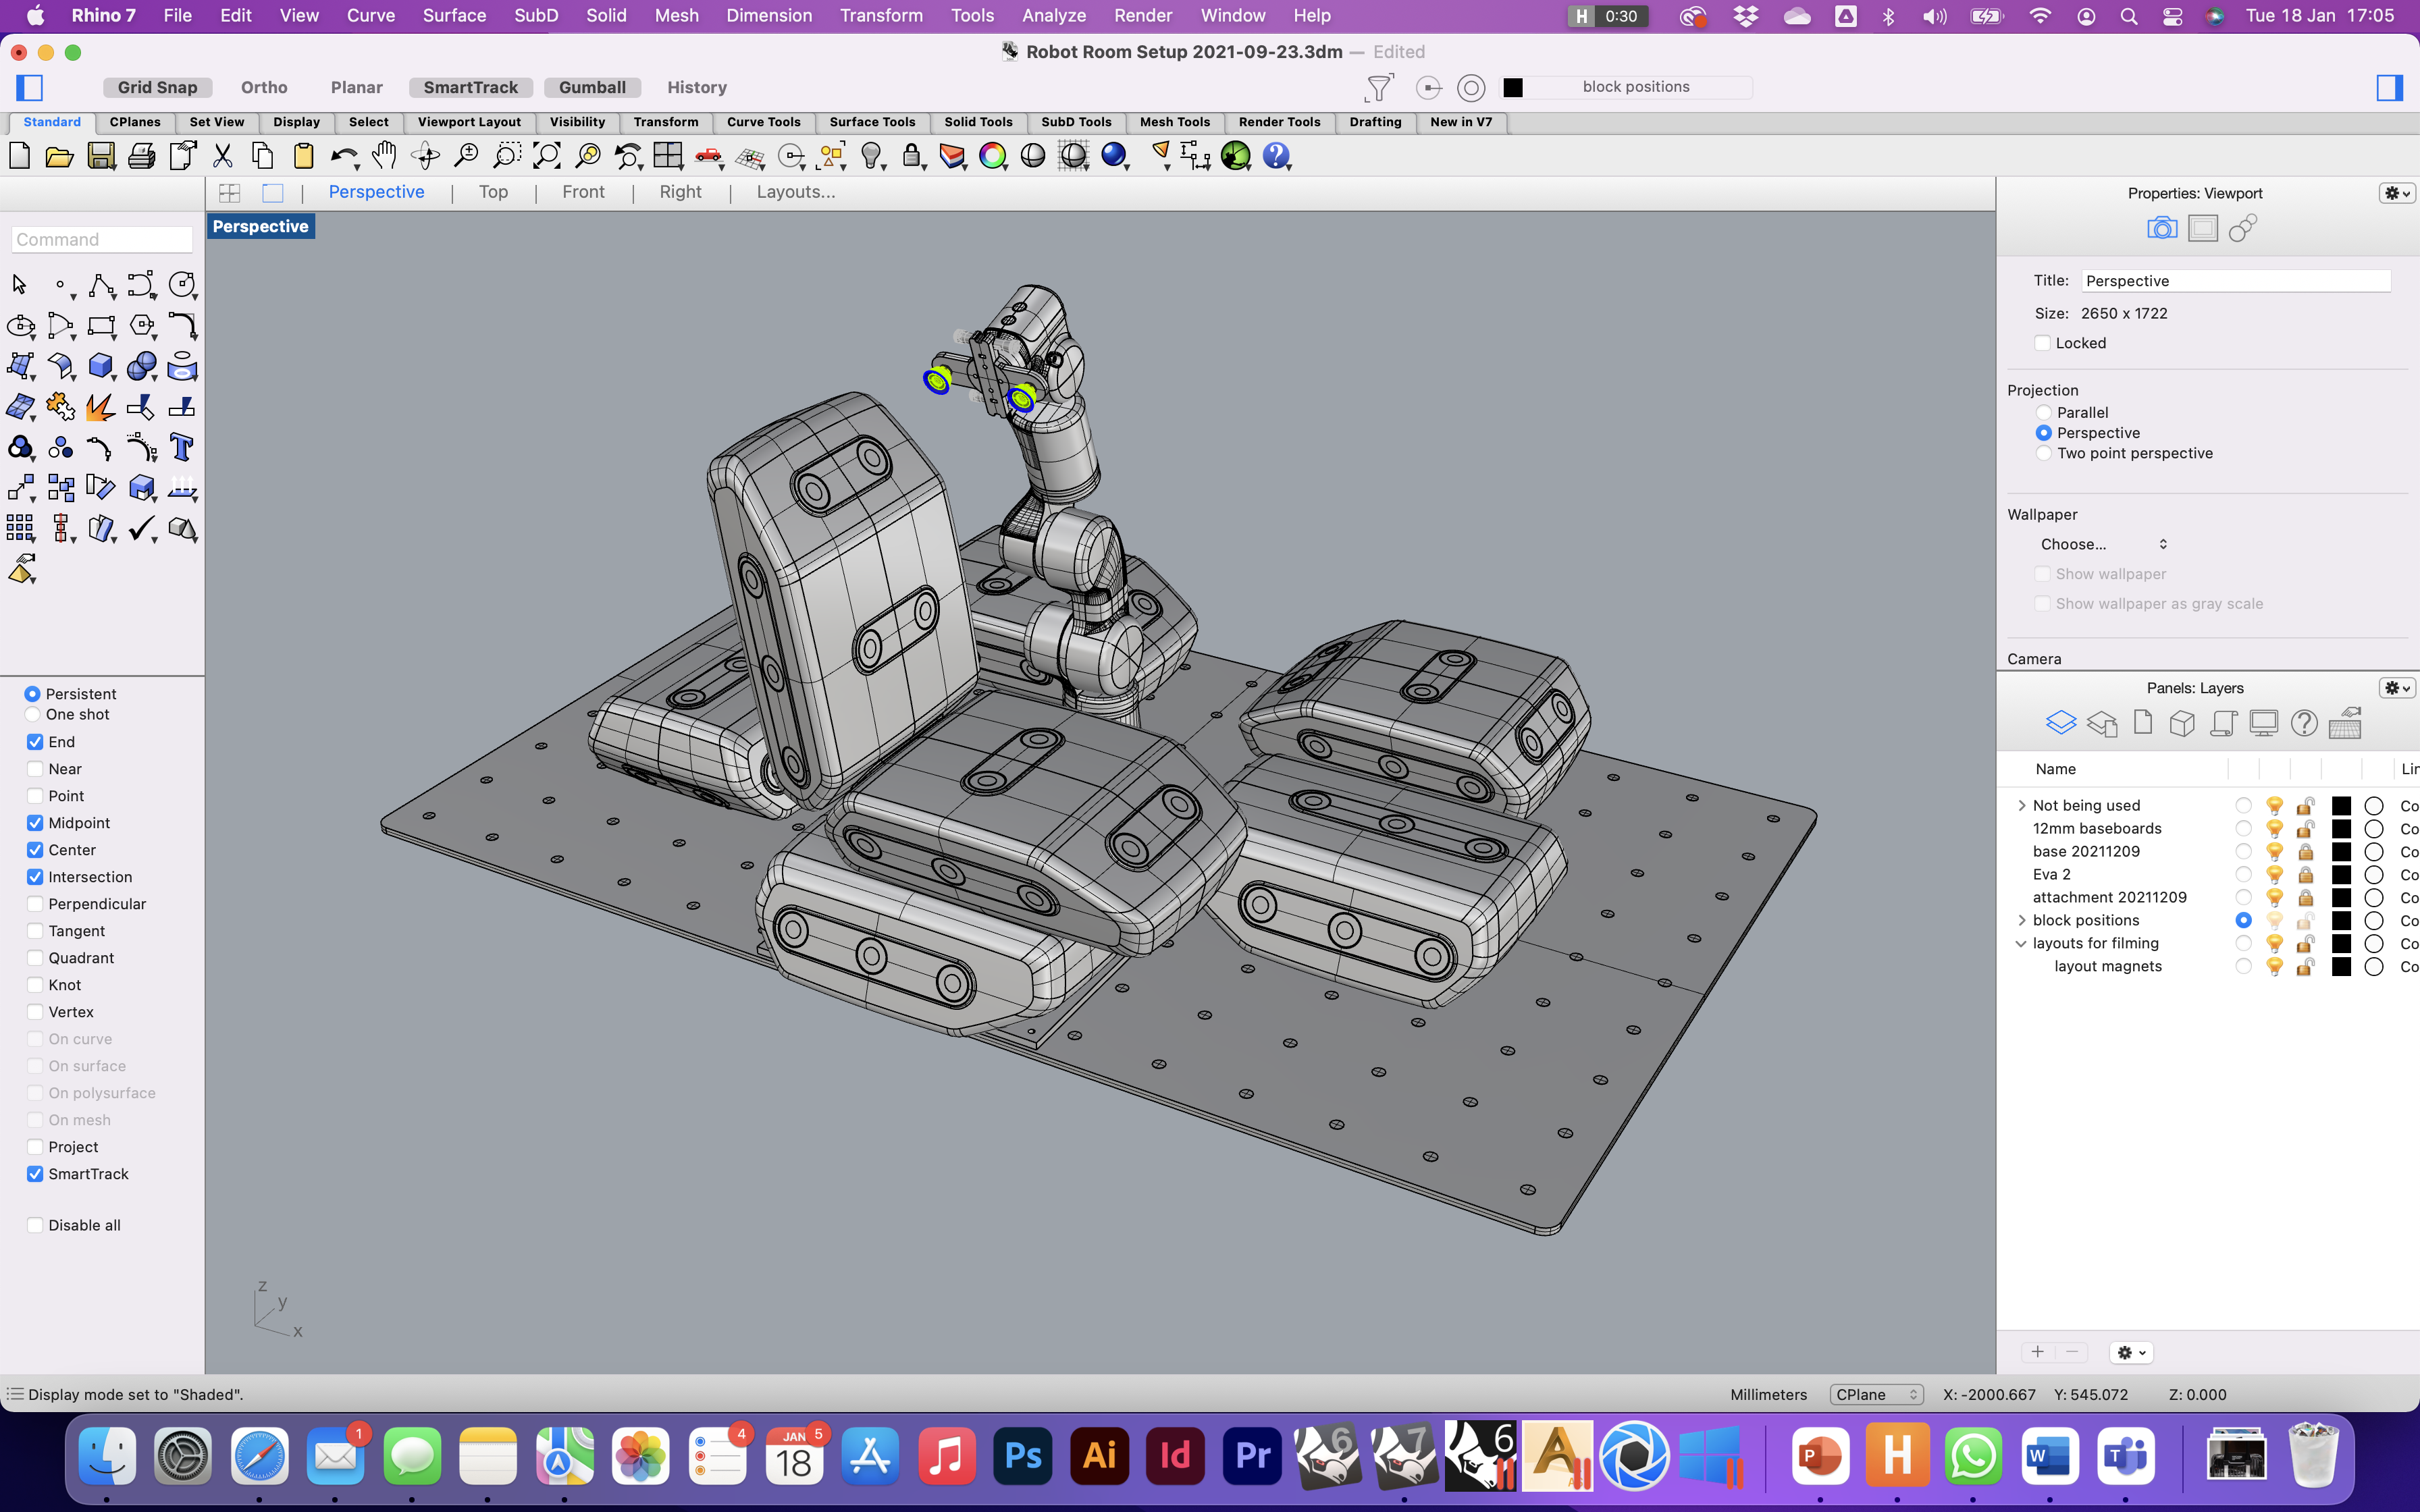
Task: Click the Zoom Extents icon
Action: (x=547, y=156)
